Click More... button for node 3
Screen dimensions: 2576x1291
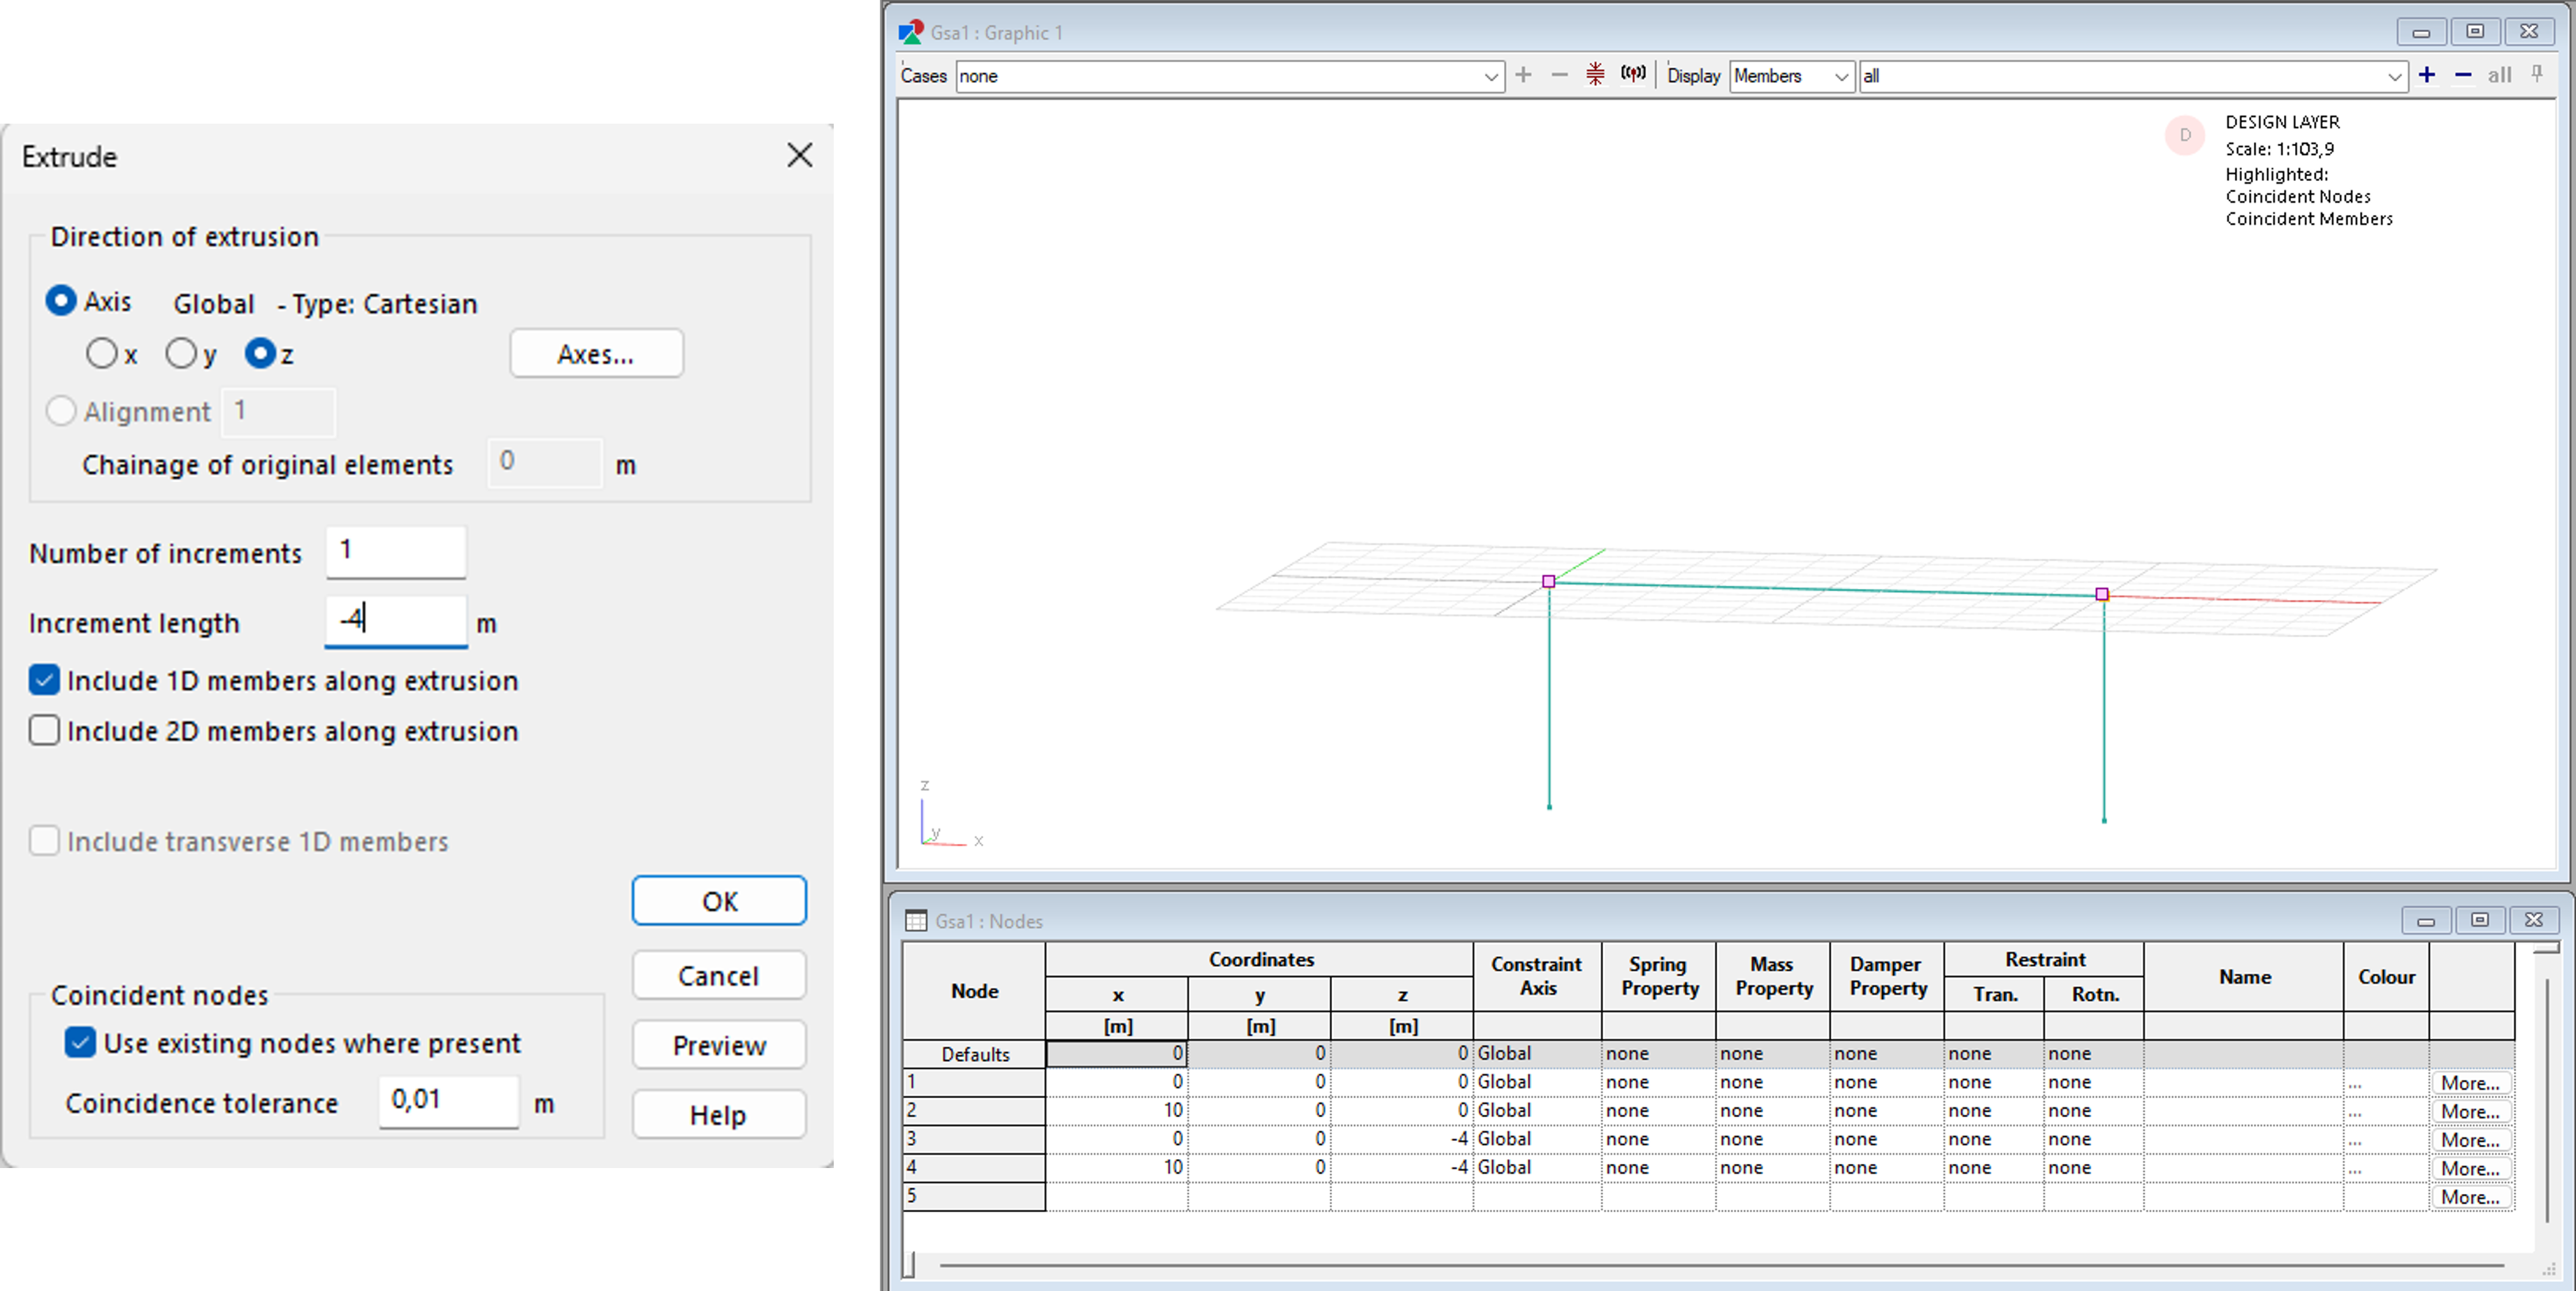(2469, 1139)
